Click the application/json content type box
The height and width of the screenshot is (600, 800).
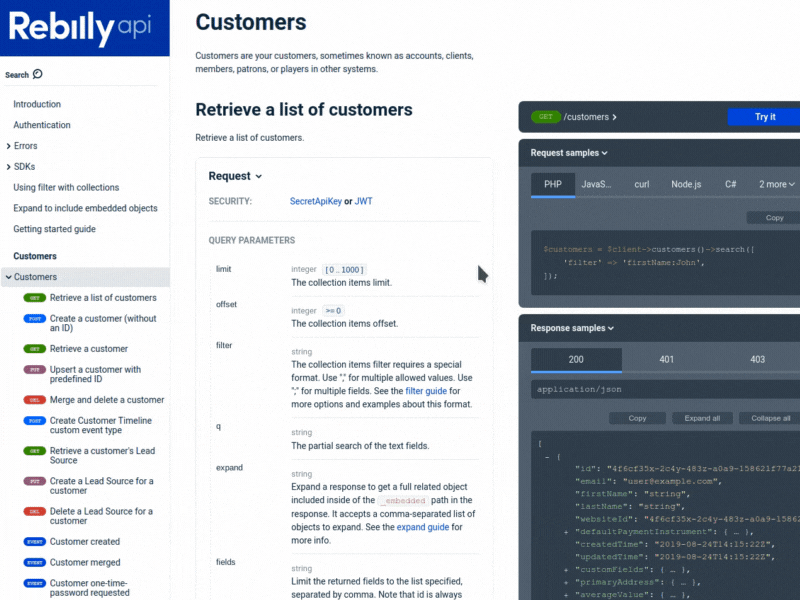[x=665, y=389]
